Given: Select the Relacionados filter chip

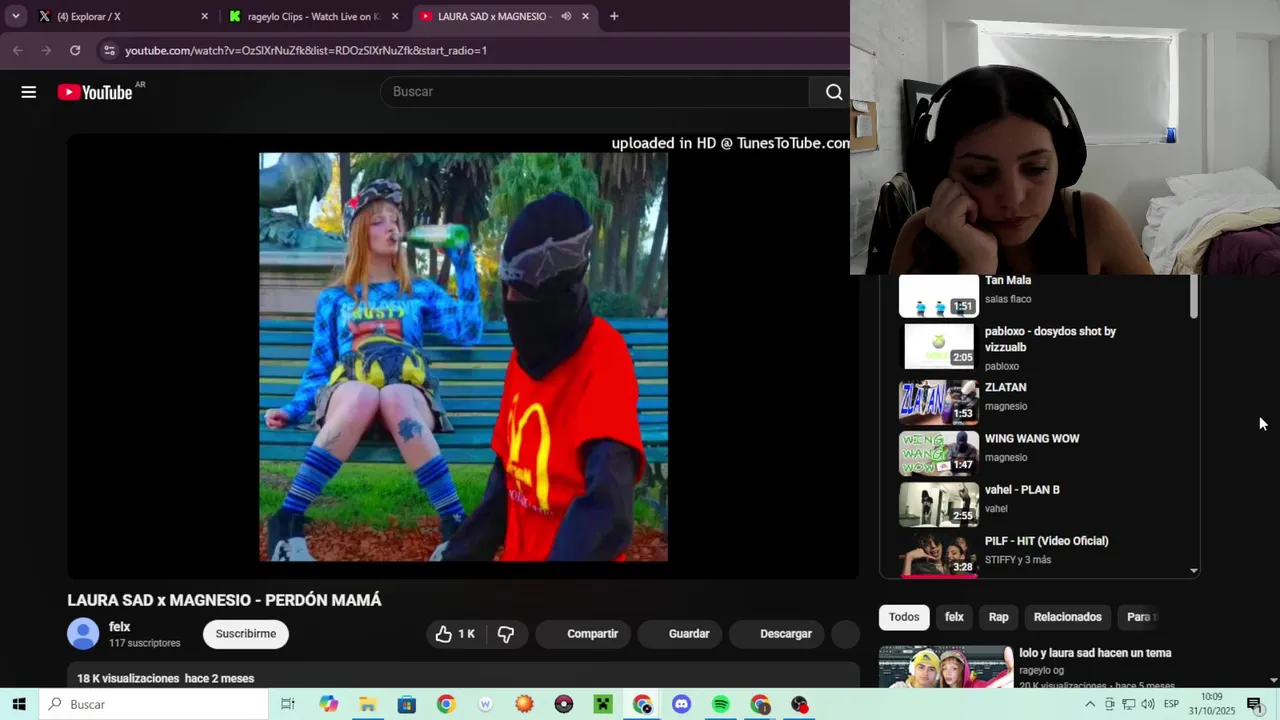Looking at the screenshot, I should [x=1067, y=617].
